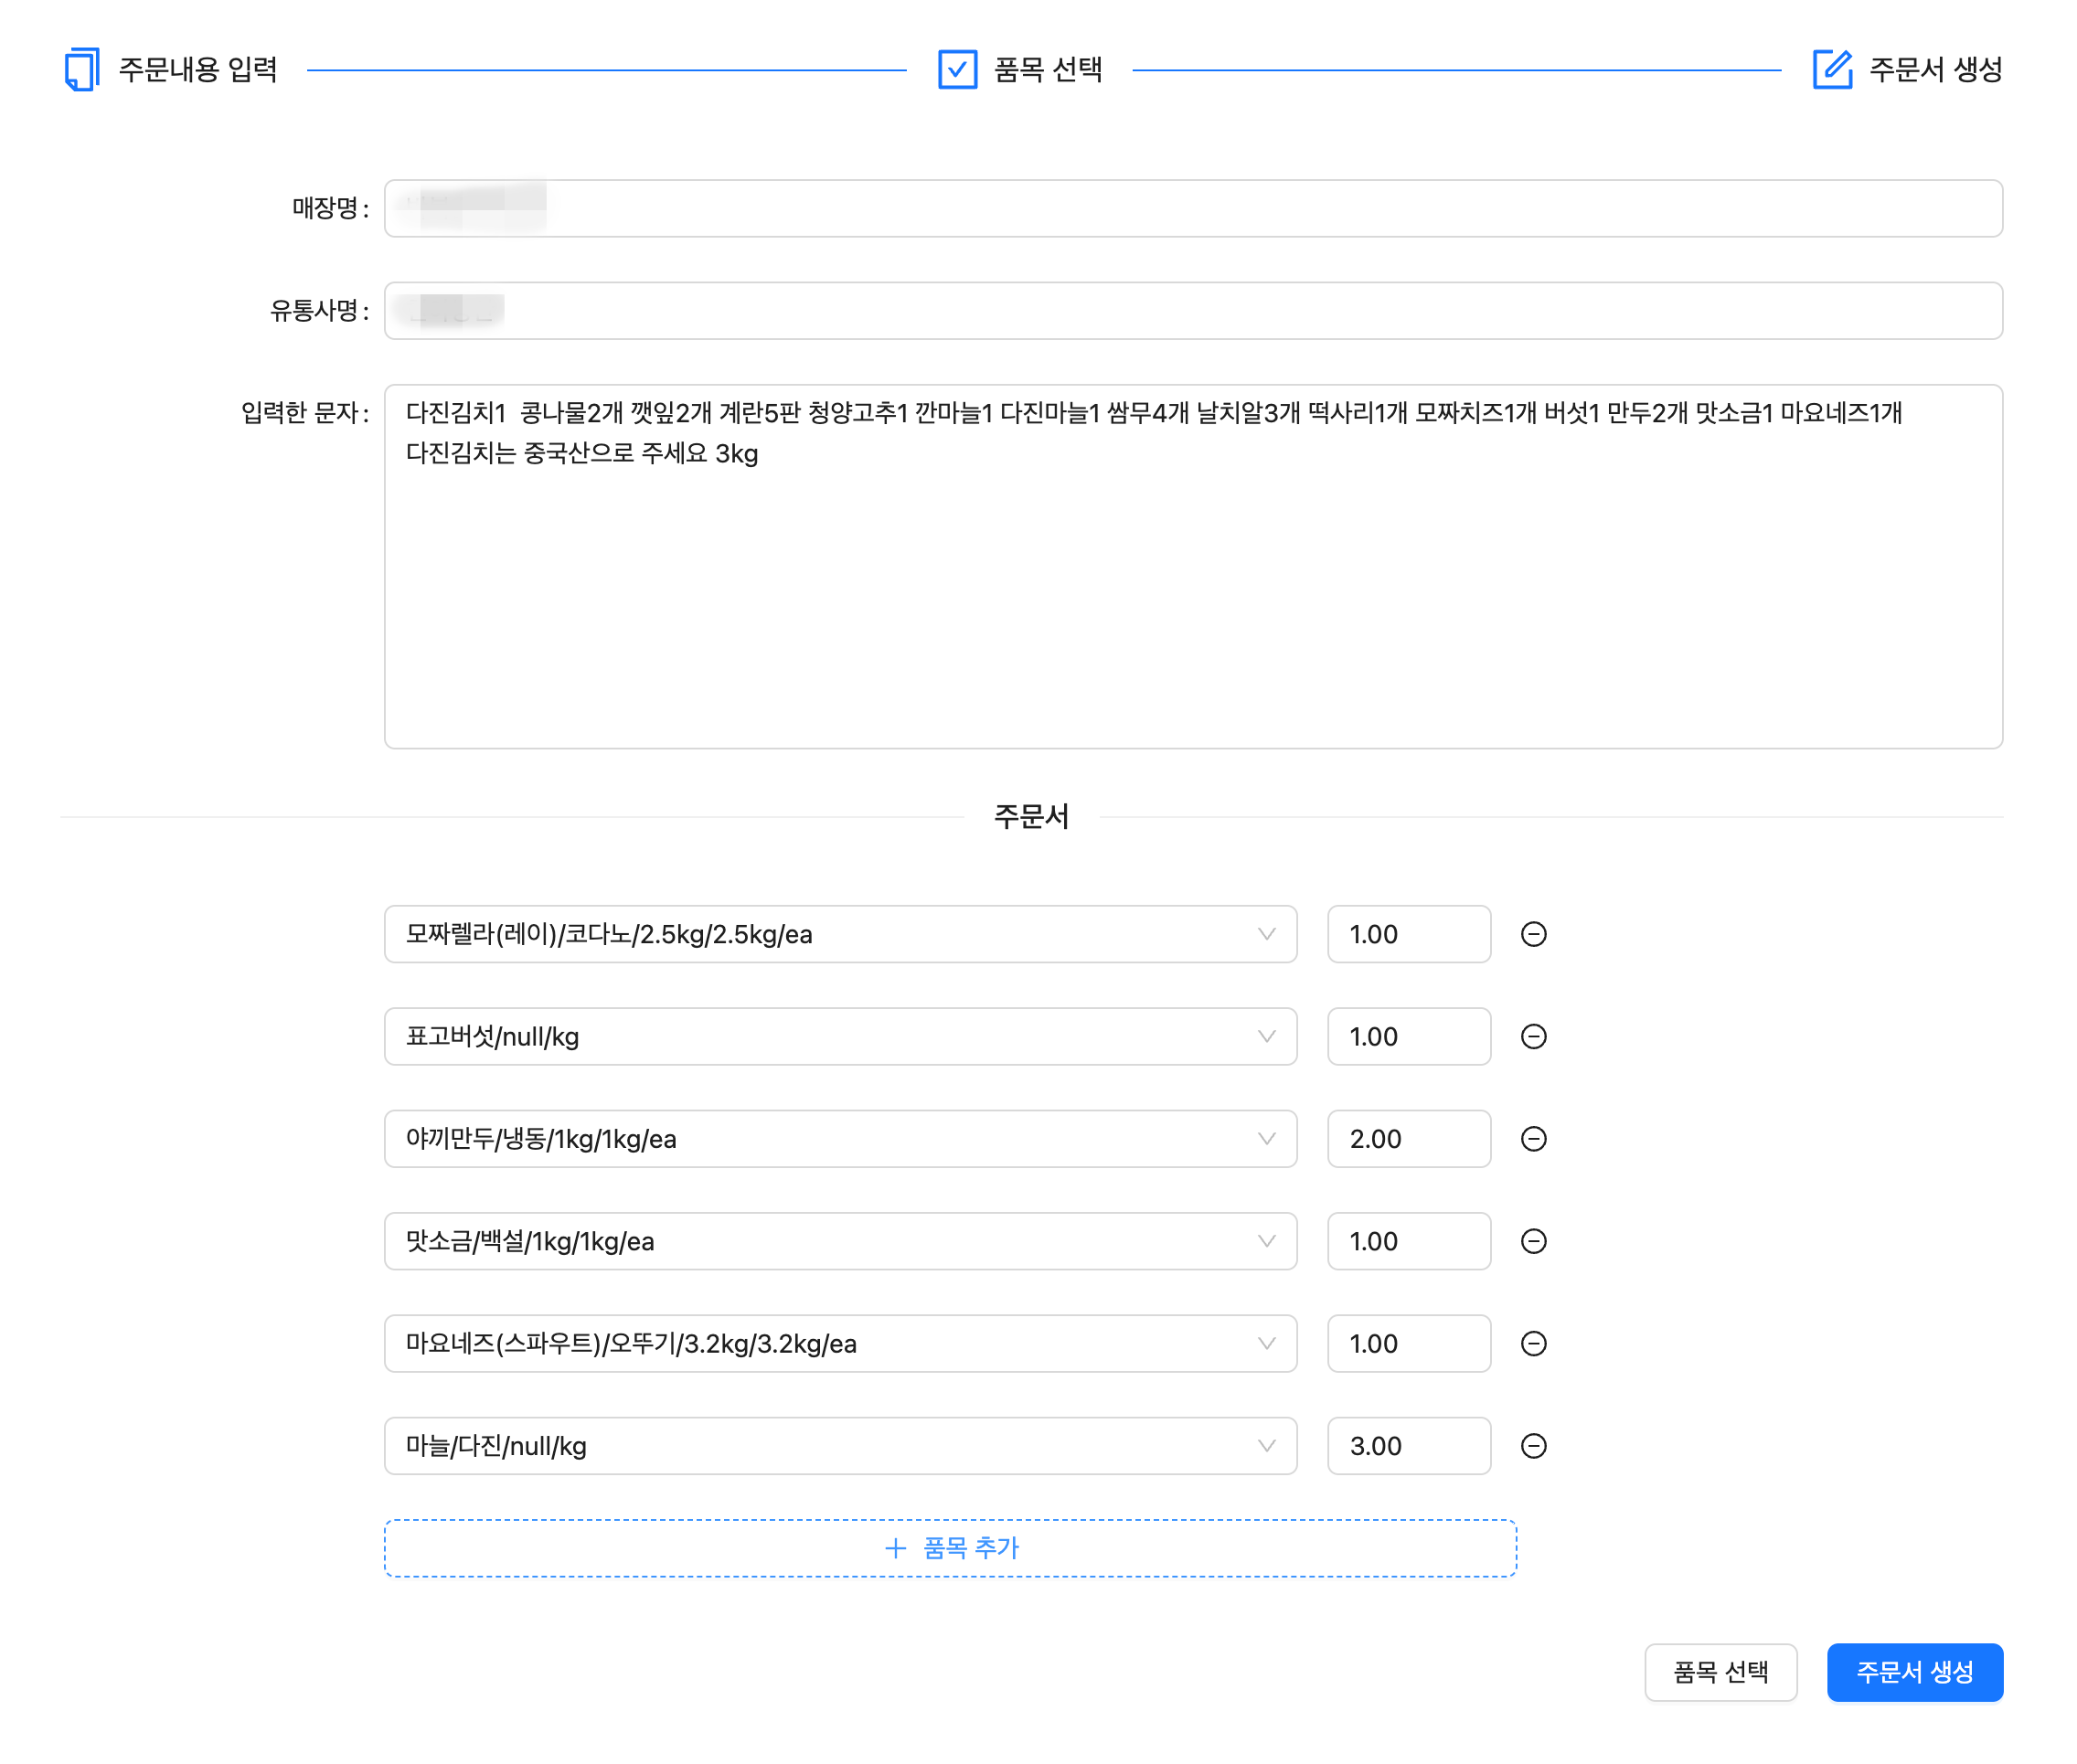
Task: Click the 품목 추가 dashed button
Action: (x=950, y=1548)
